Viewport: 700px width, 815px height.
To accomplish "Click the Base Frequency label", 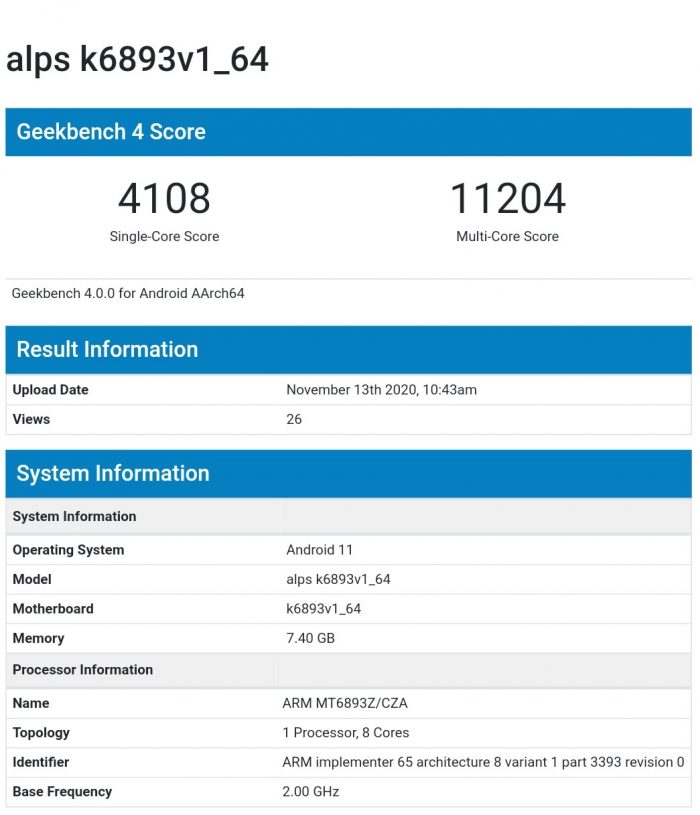I will (x=62, y=792).
